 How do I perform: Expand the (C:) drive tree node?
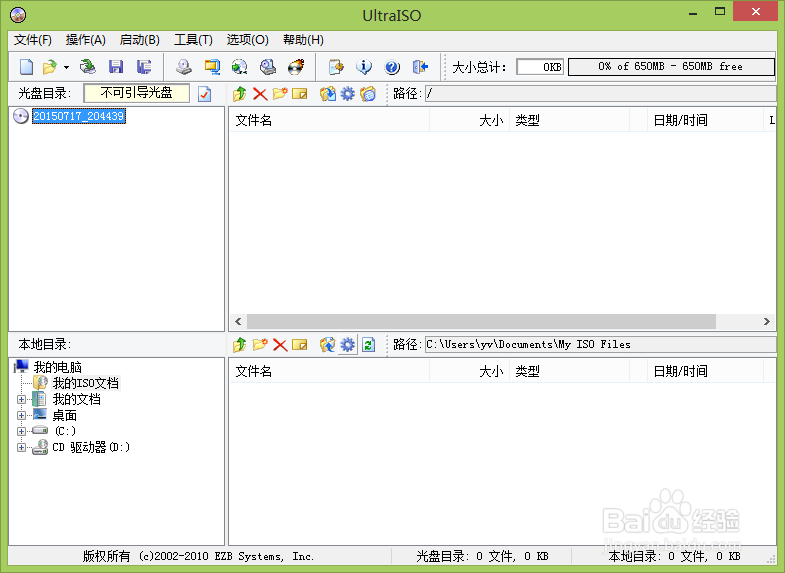tap(21, 431)
